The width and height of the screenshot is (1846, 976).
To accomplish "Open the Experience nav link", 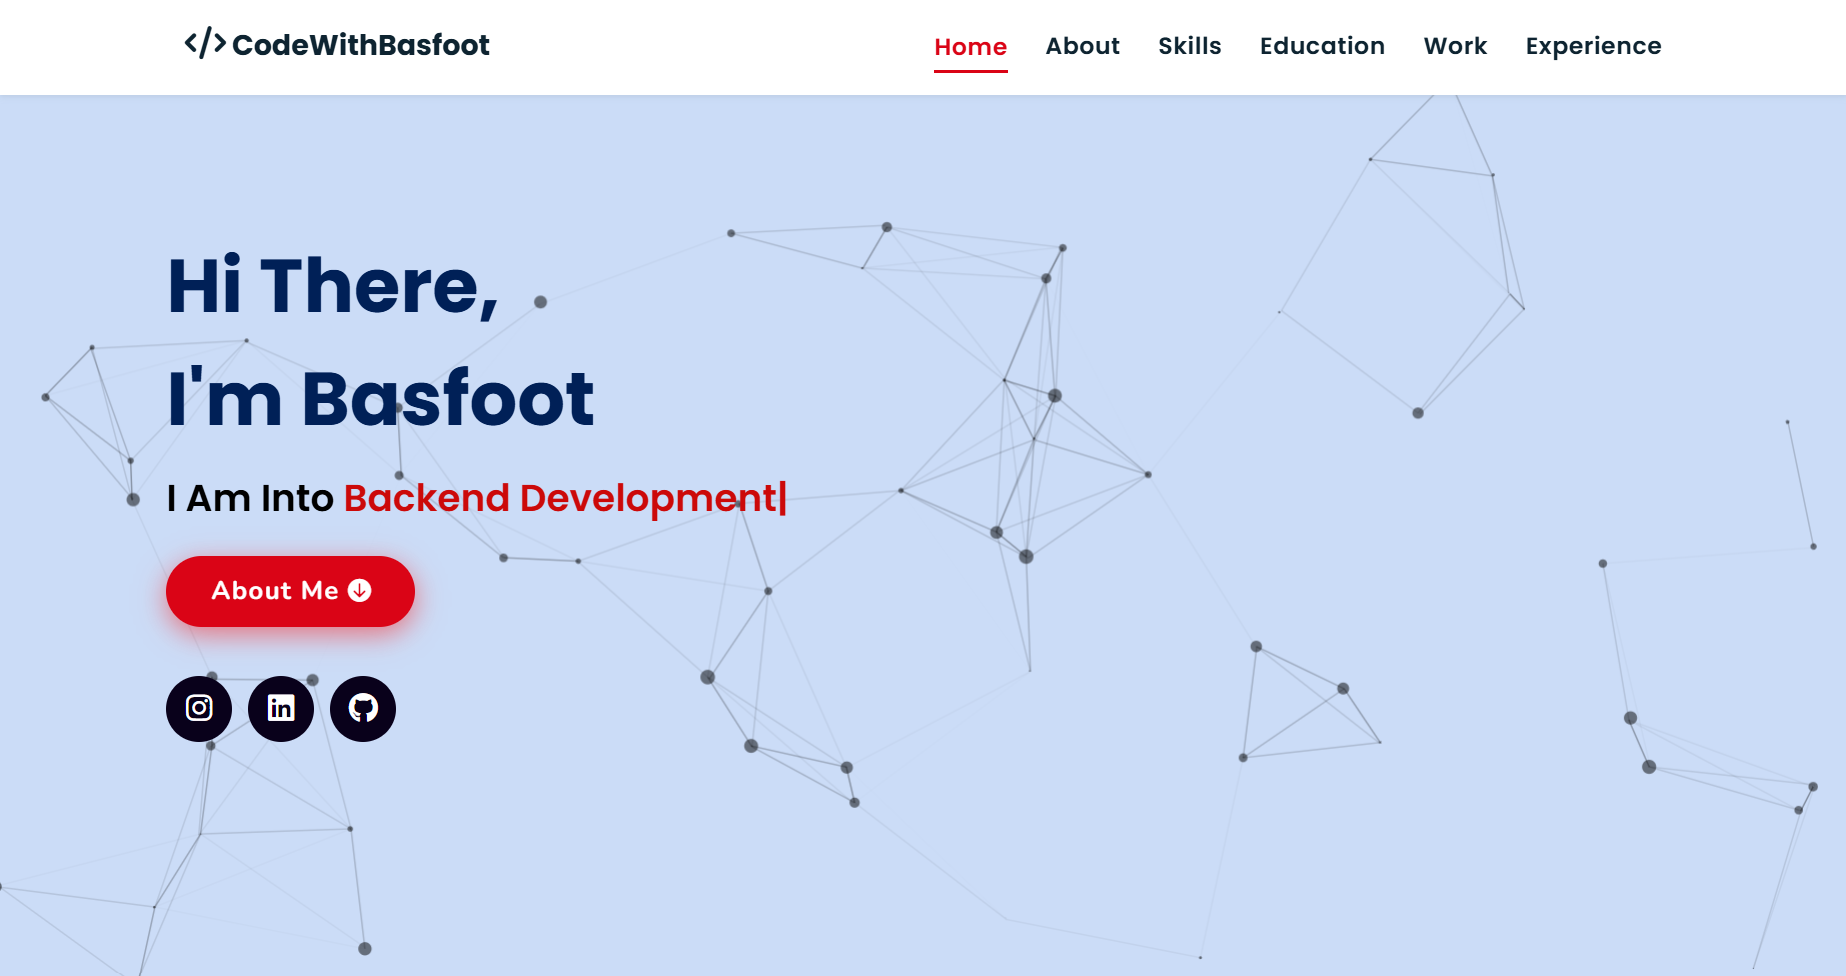I will pos(1593,46).
